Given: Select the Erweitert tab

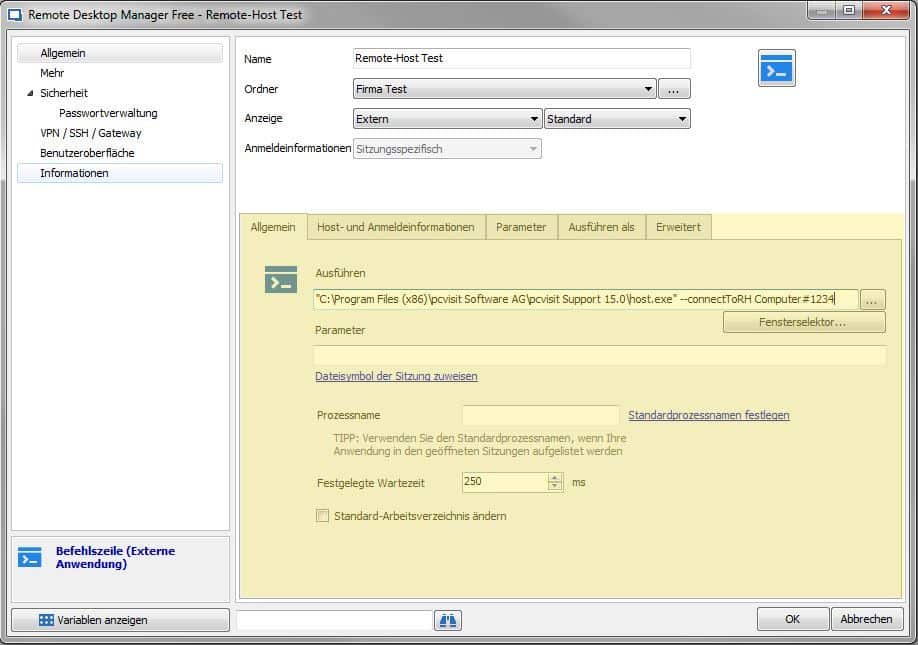Looking at the screenshot, I should [x=678, y=227].
